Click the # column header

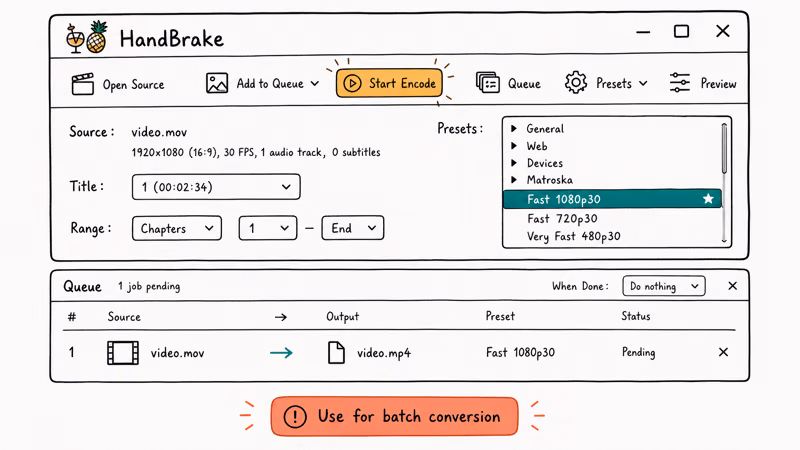click(x=72, y=317)
